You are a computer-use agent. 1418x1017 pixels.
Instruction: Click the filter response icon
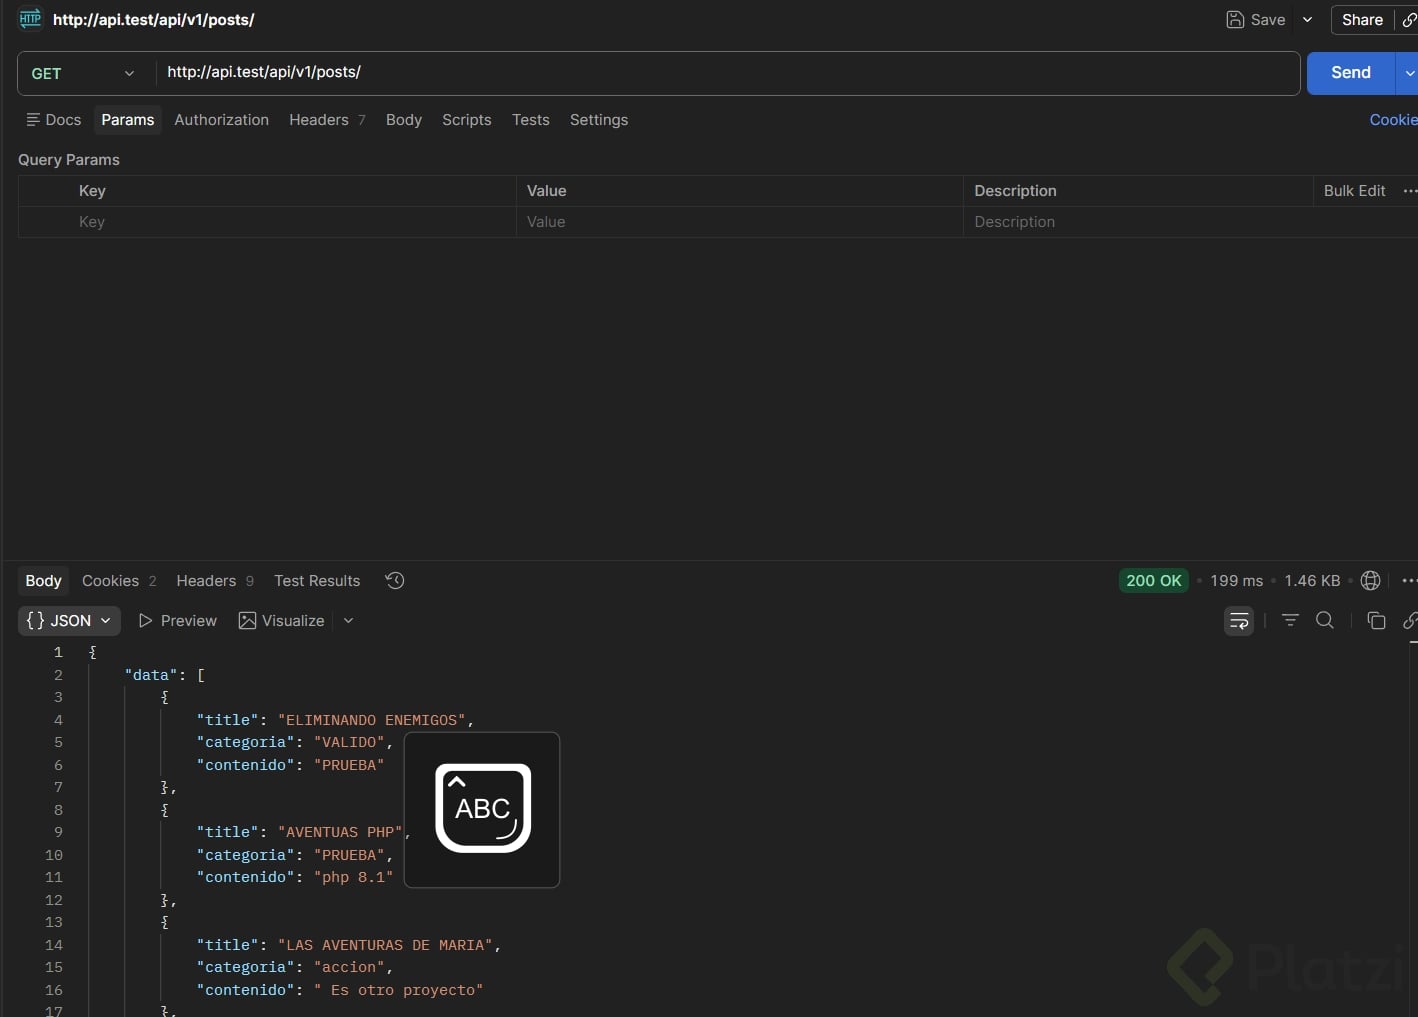[x=1290, y=621]
